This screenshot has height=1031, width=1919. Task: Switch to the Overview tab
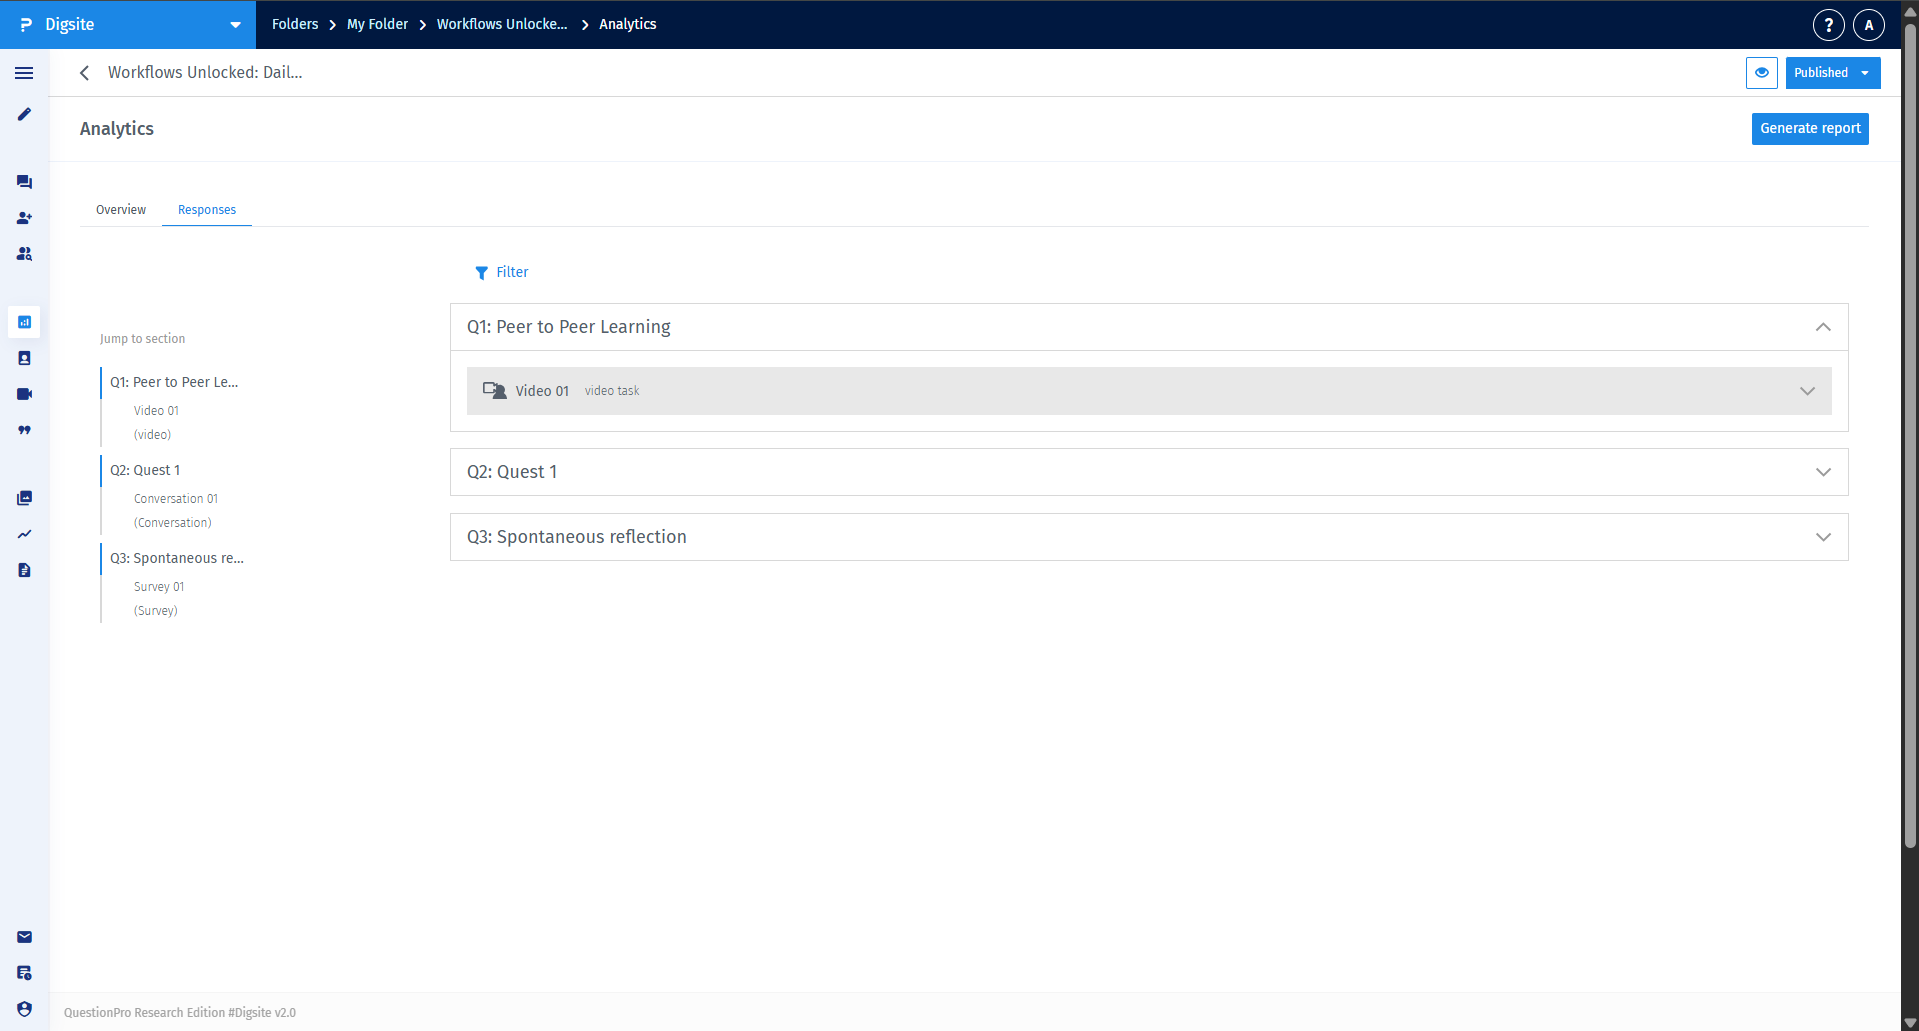click(x=120, y=210)
